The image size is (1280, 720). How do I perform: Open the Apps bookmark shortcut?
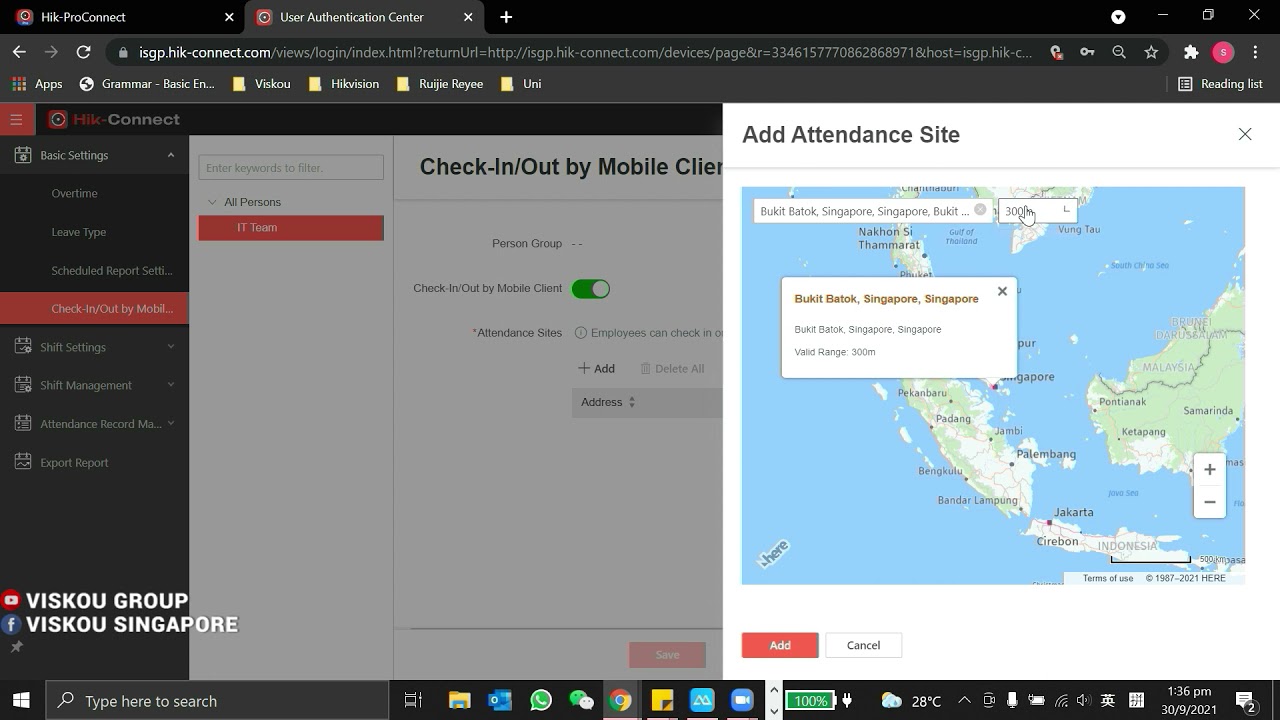(37, 84)
